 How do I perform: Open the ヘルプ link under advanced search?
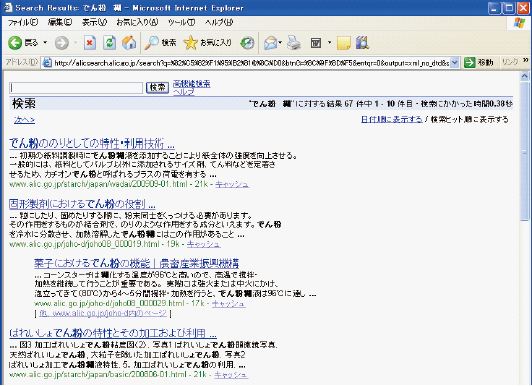pos(184,92)
